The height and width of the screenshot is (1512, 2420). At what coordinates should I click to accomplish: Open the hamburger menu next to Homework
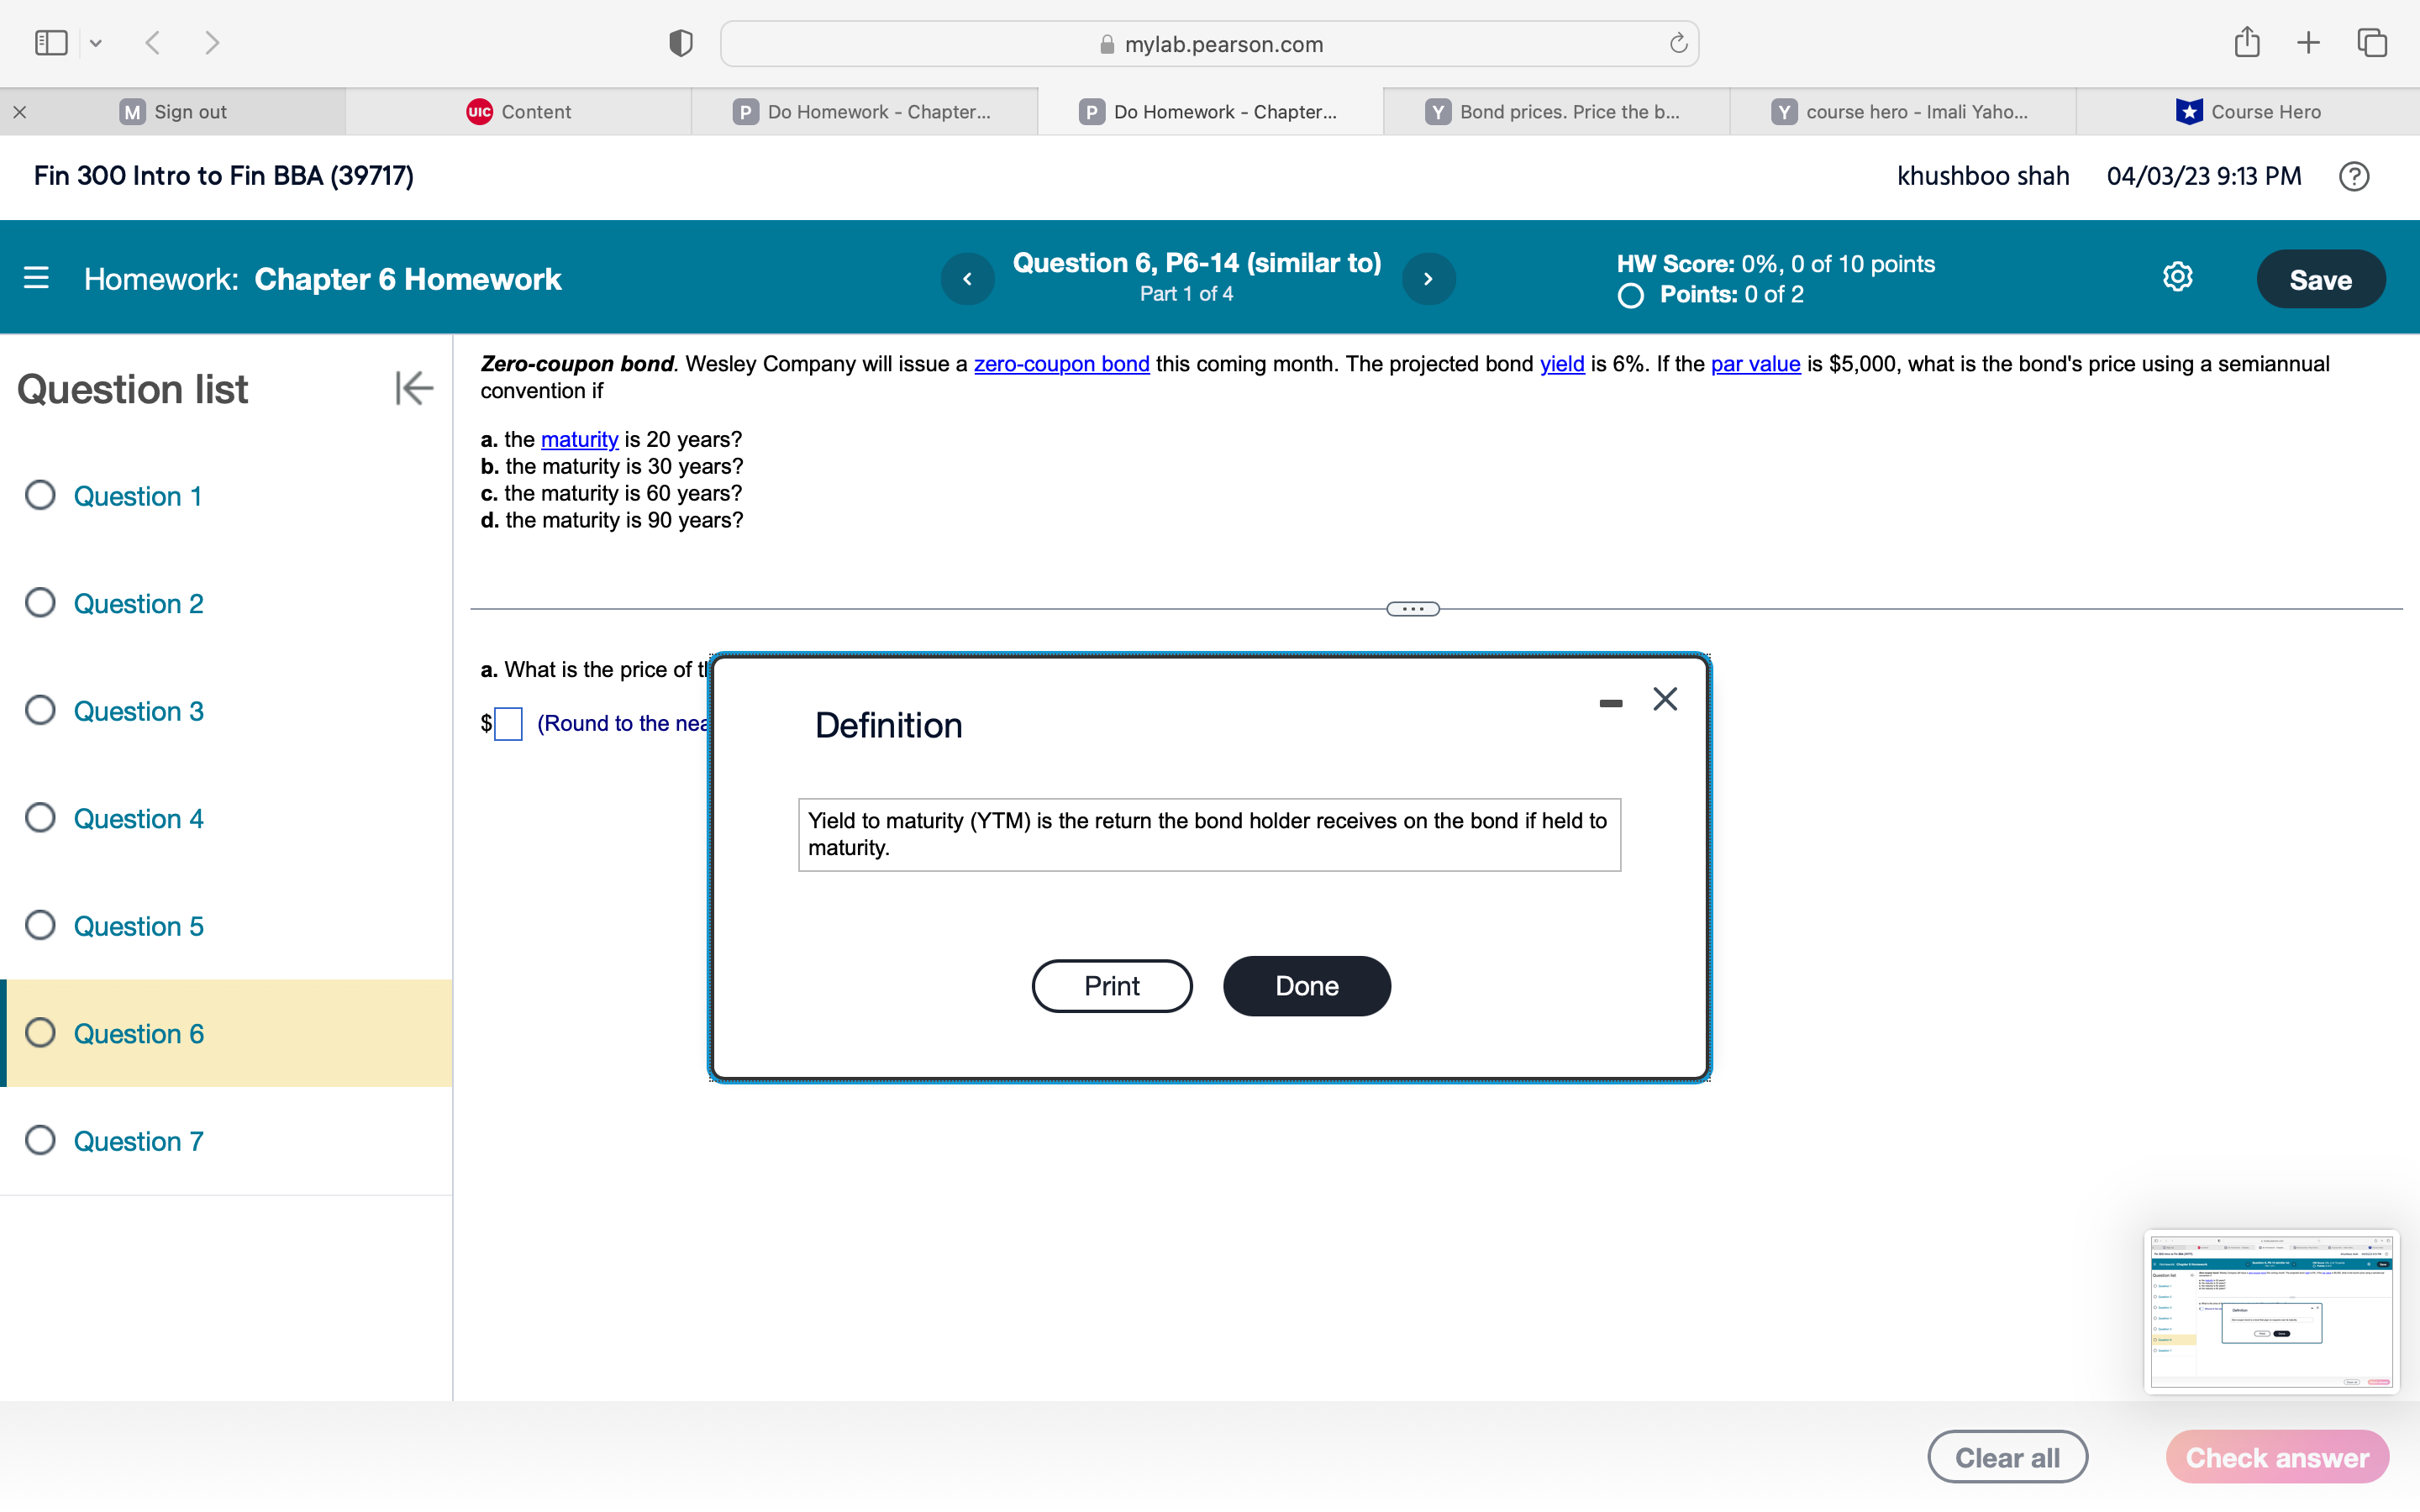(x=36, y=278)
